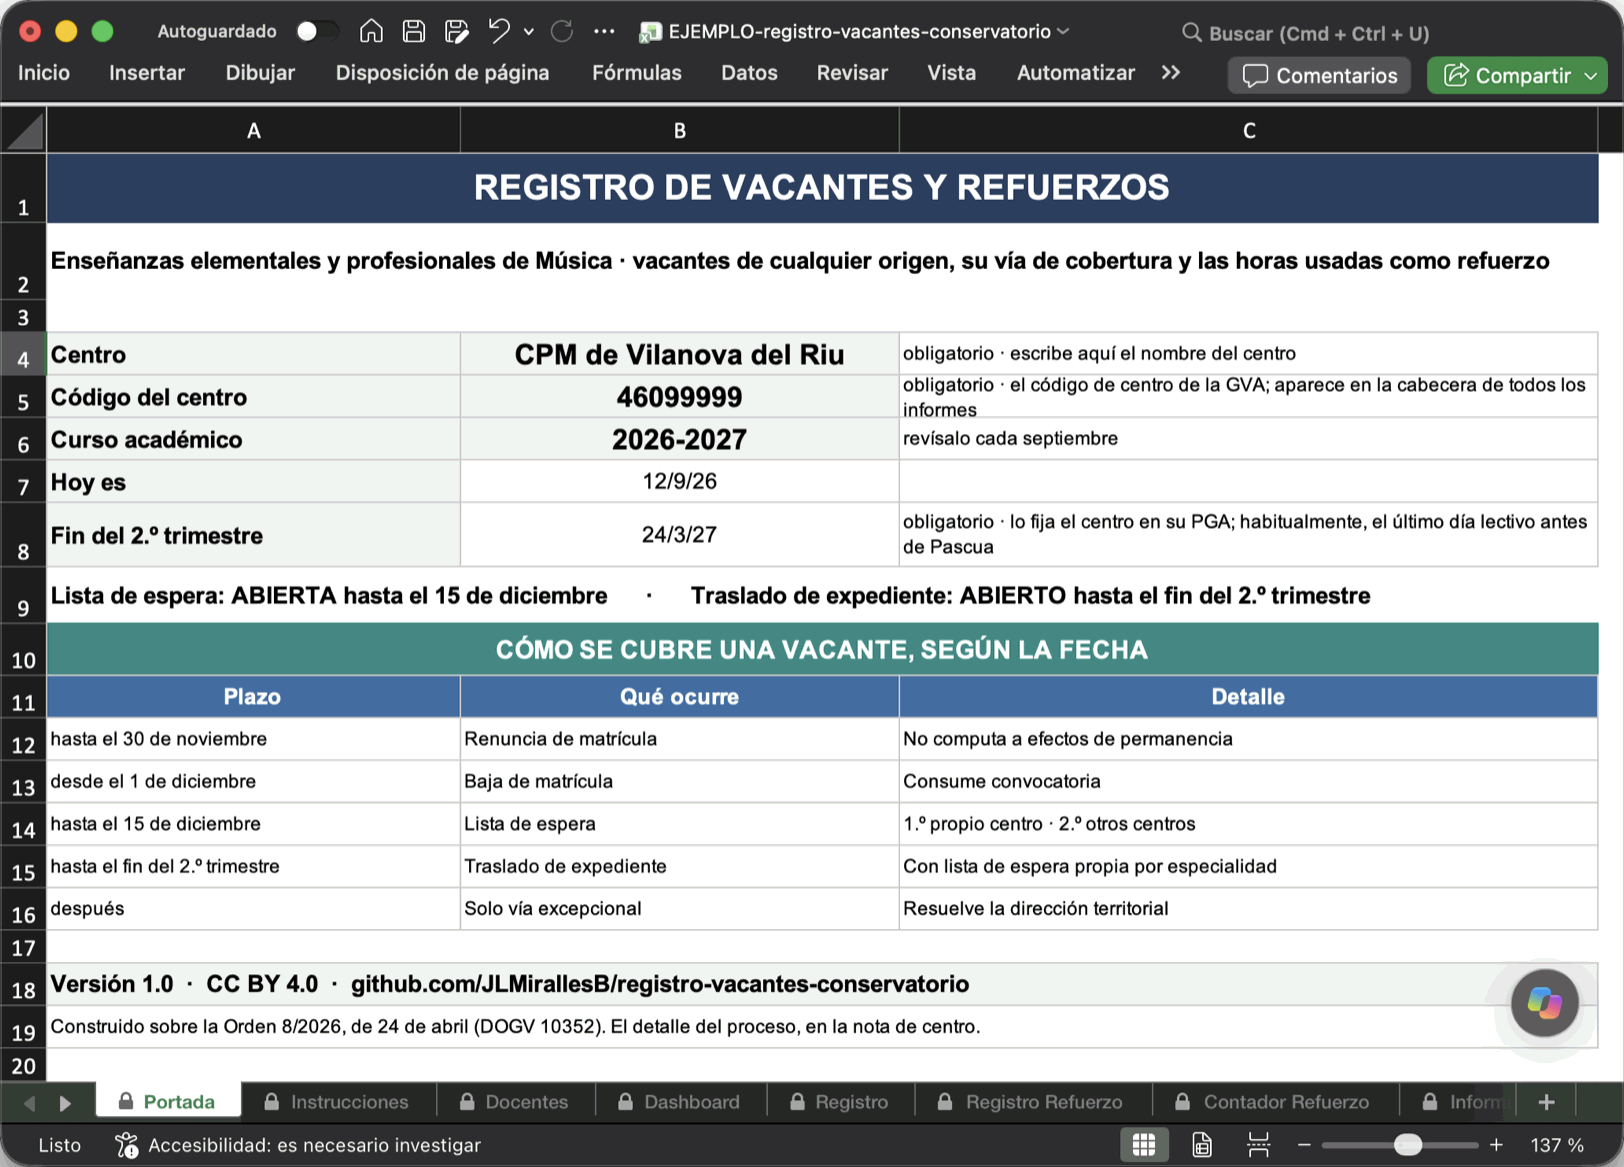This screenshot has height=1167, width=1624.
Task: Open the undo history dropdown arrow
Action: coord(529,32)
